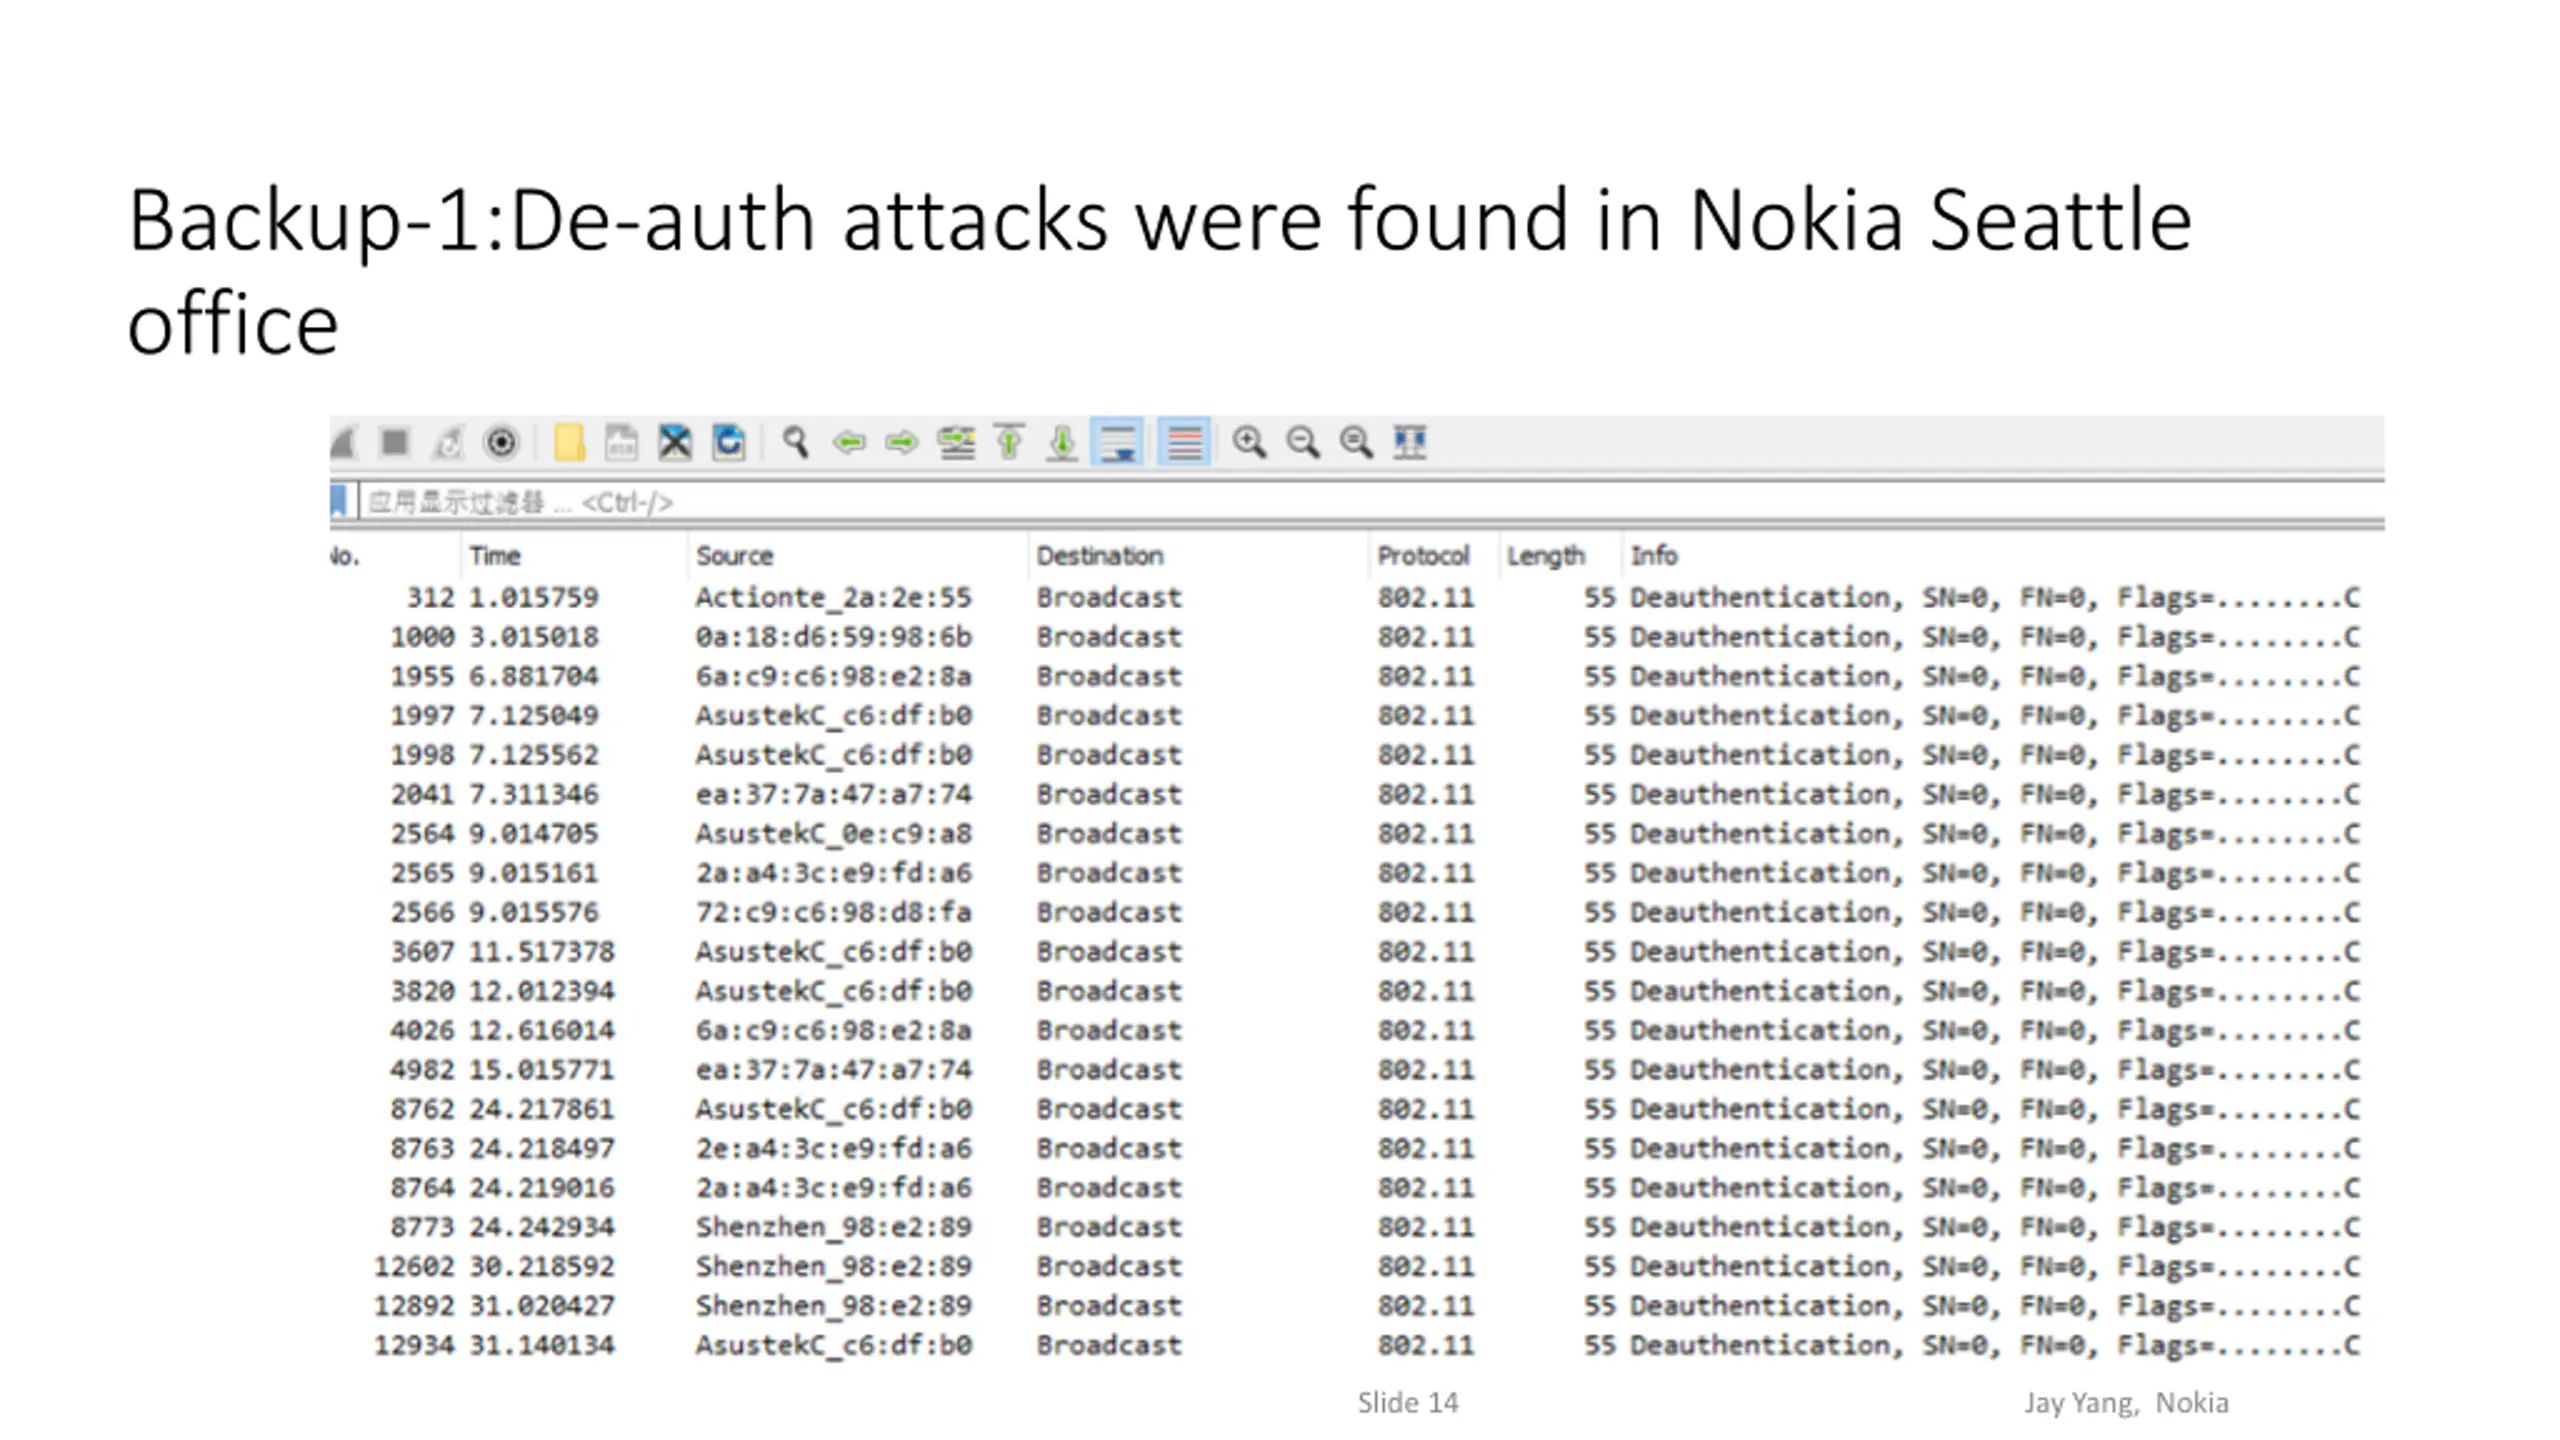Go forward to next packet
2560x1440 pixels.
pos(902,442)
